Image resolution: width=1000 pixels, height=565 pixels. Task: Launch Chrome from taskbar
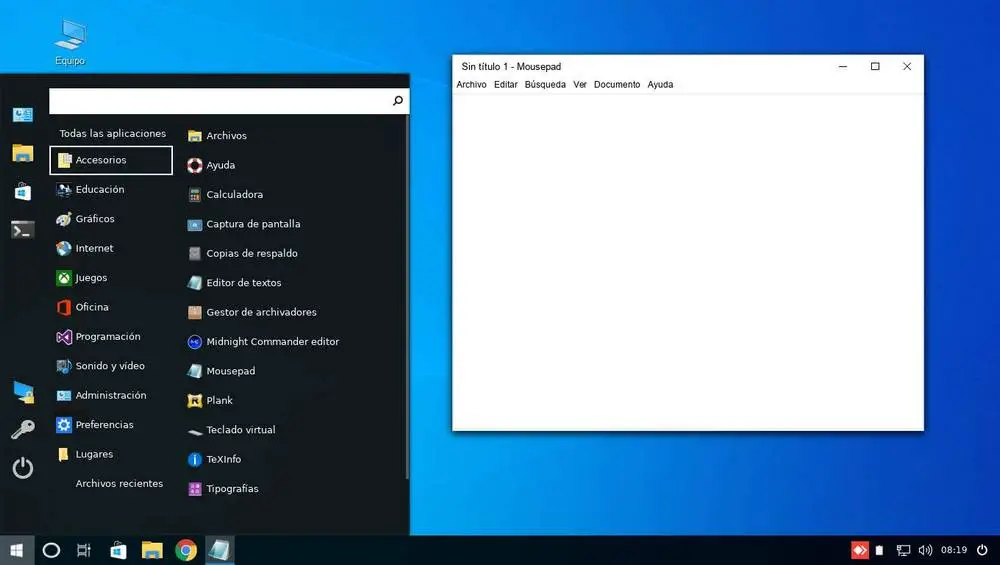[x=186, y=550]
